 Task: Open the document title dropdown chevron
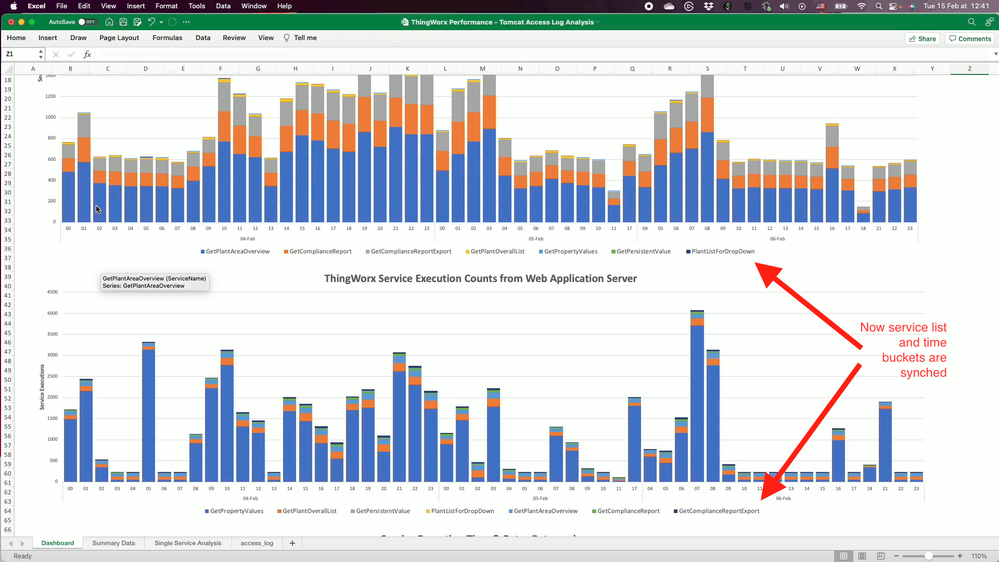(598, 22)
